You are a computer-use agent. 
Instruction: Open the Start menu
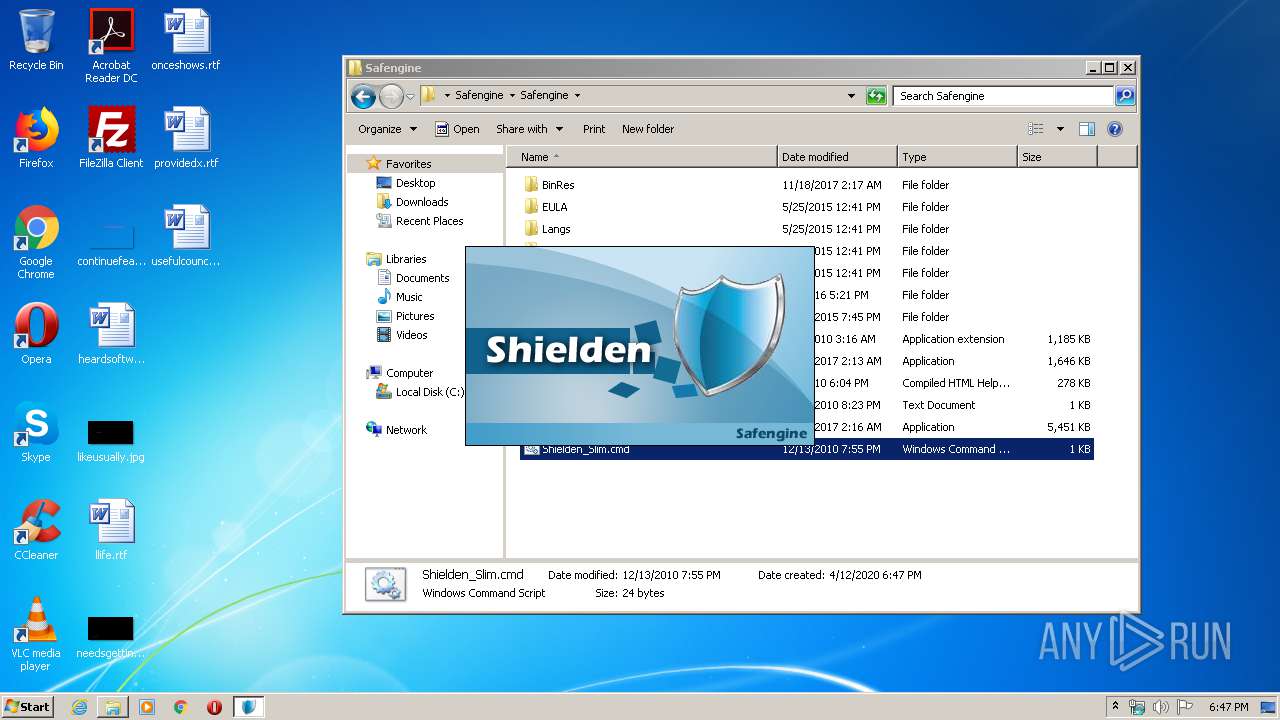28,707
